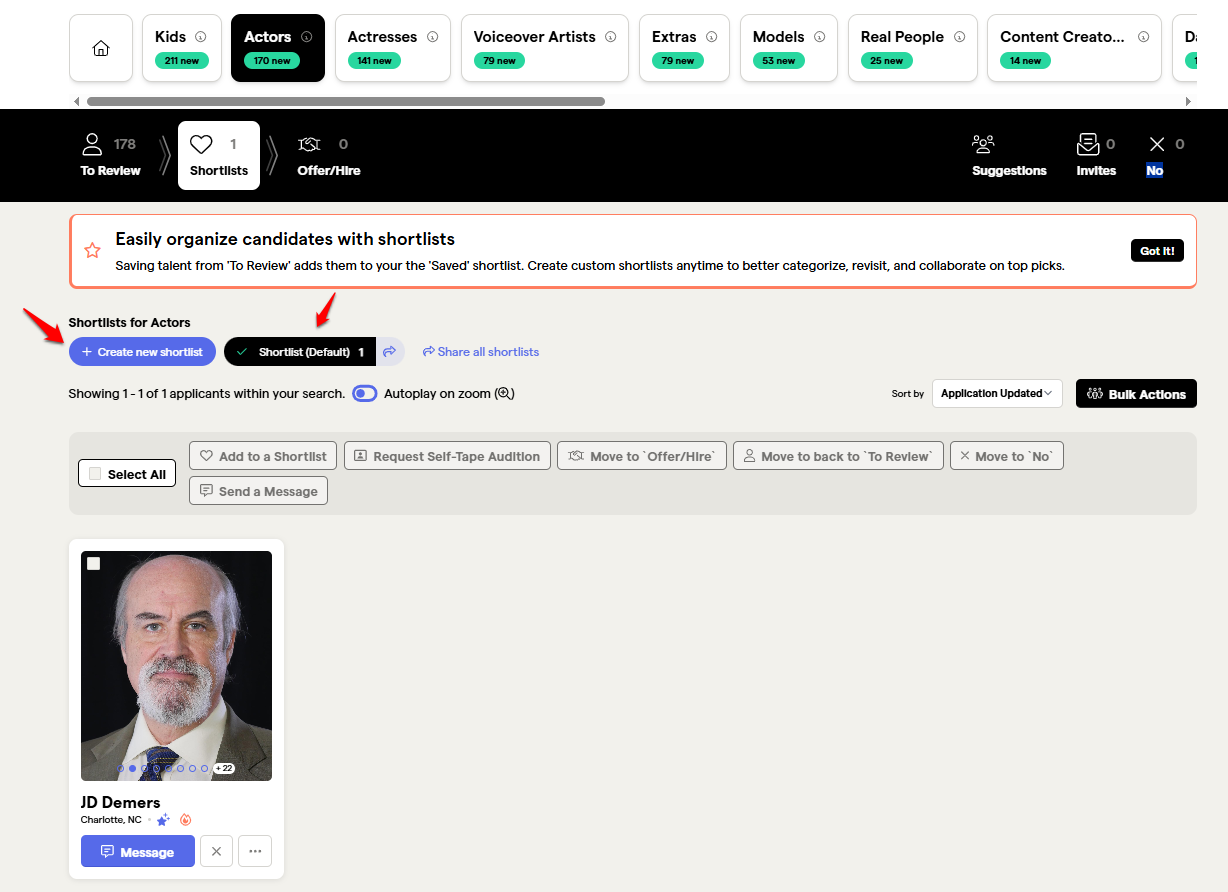Click the X reject button on JD Demers card
The height and width of the screenshot is (892, 1228).
pos(217,852)
